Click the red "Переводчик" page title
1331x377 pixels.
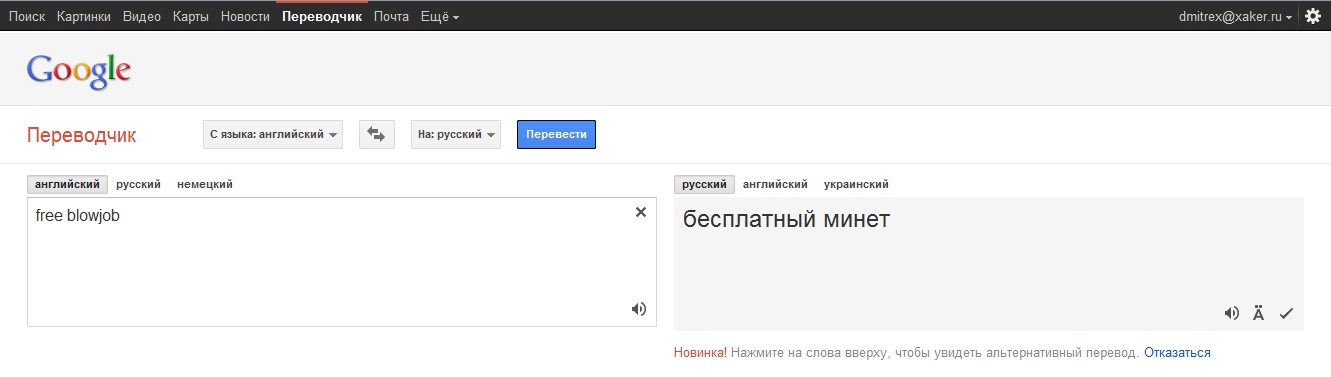(x=82, y=135)
